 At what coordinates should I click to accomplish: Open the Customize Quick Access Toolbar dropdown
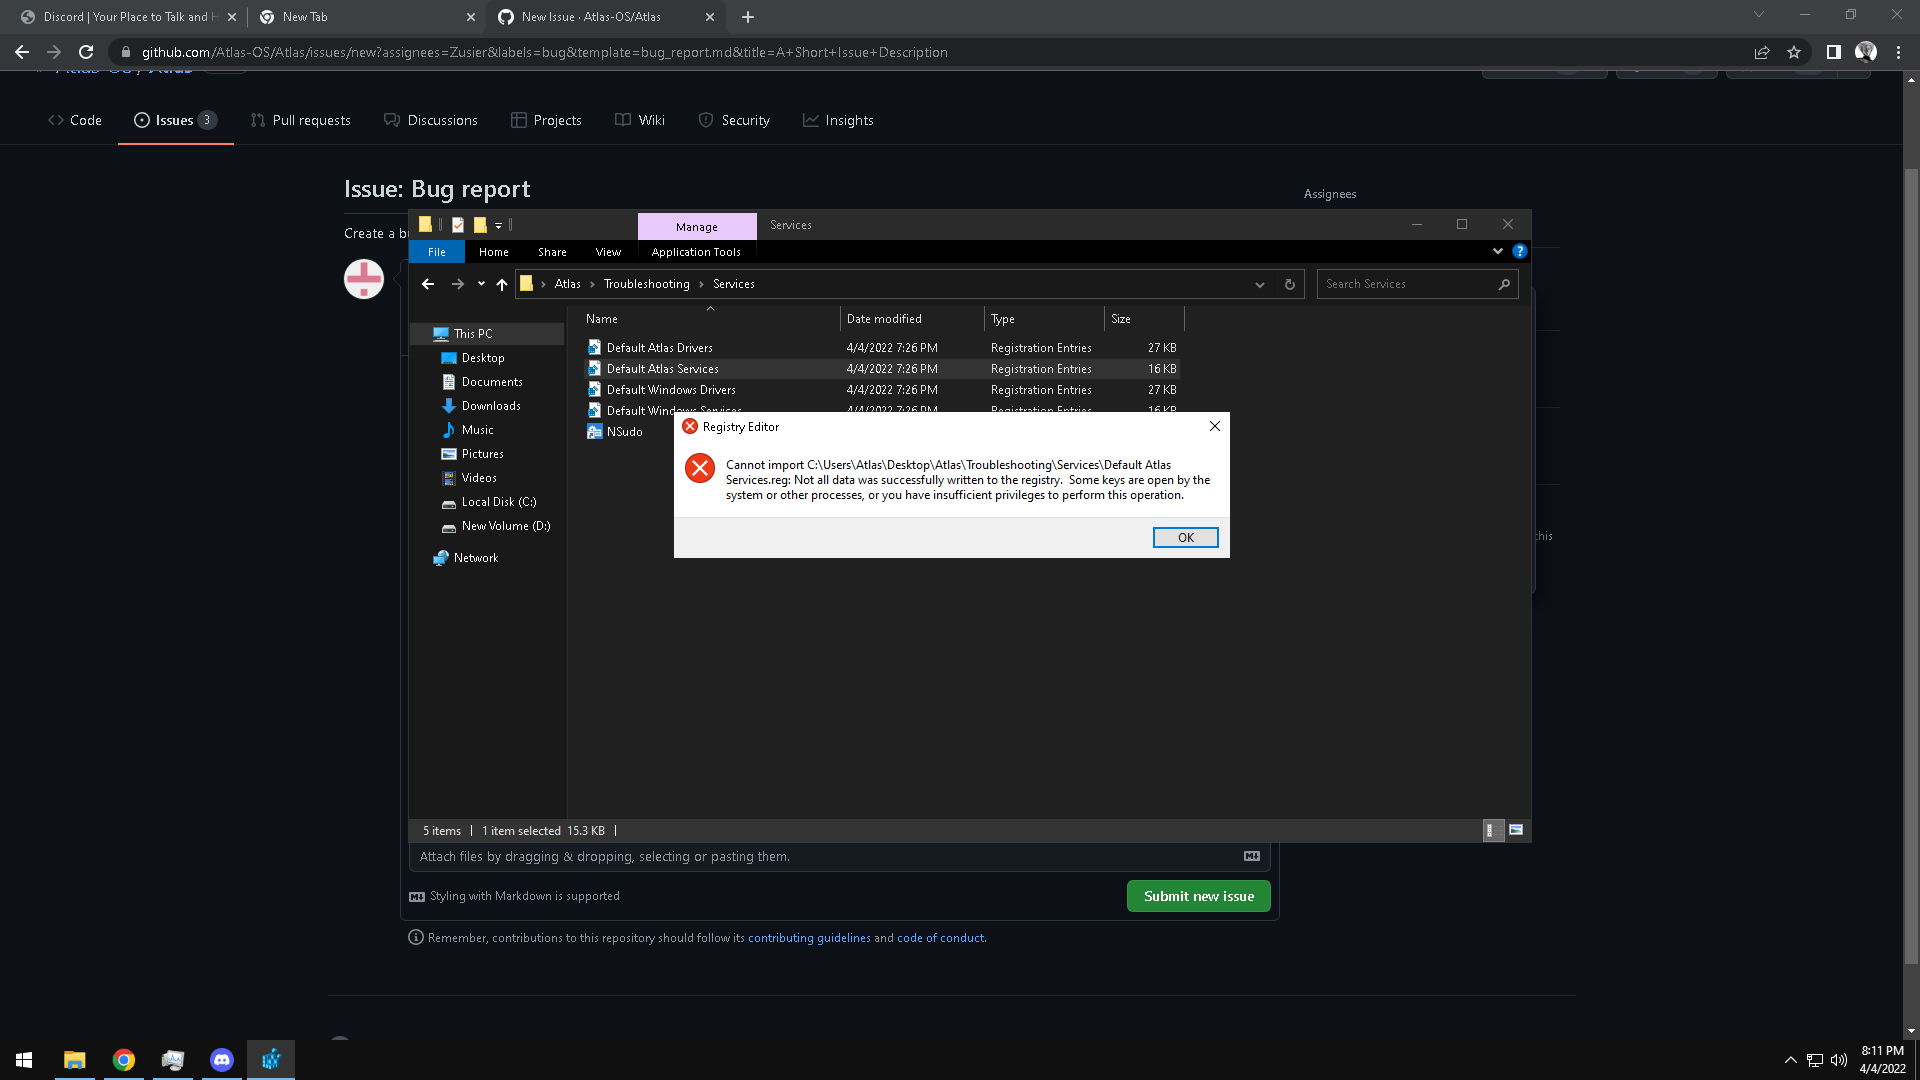tap(498, 225)
